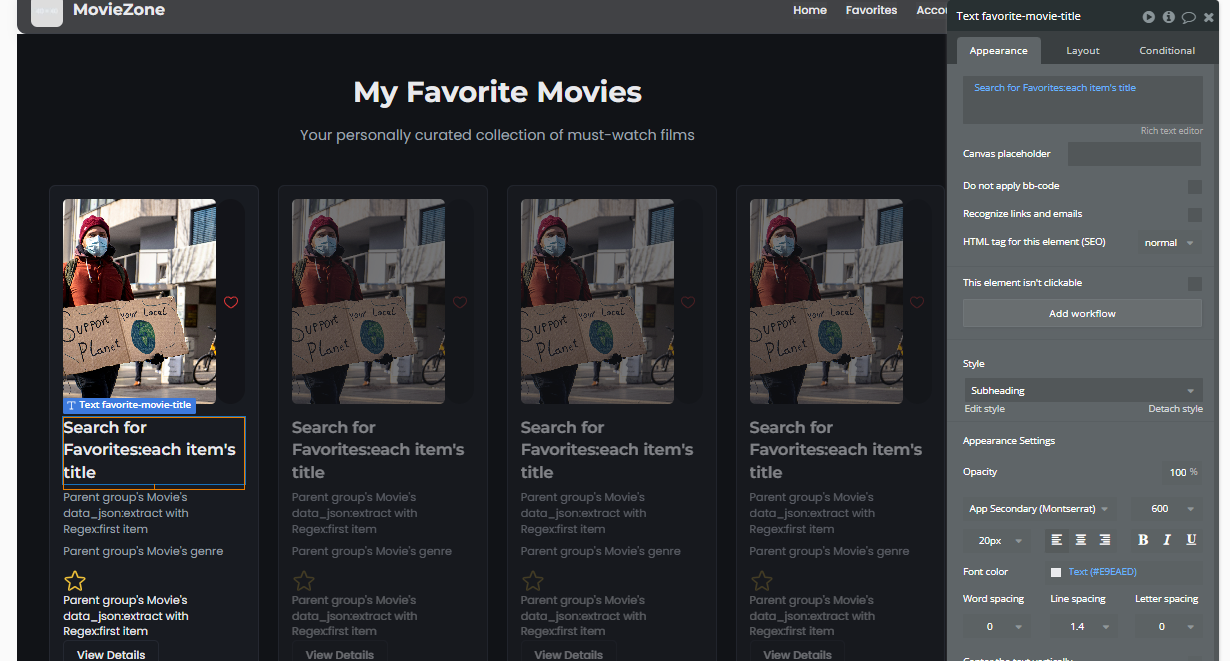Switch to the Appearance tab
1230x661 pixels.
[998, 51]
